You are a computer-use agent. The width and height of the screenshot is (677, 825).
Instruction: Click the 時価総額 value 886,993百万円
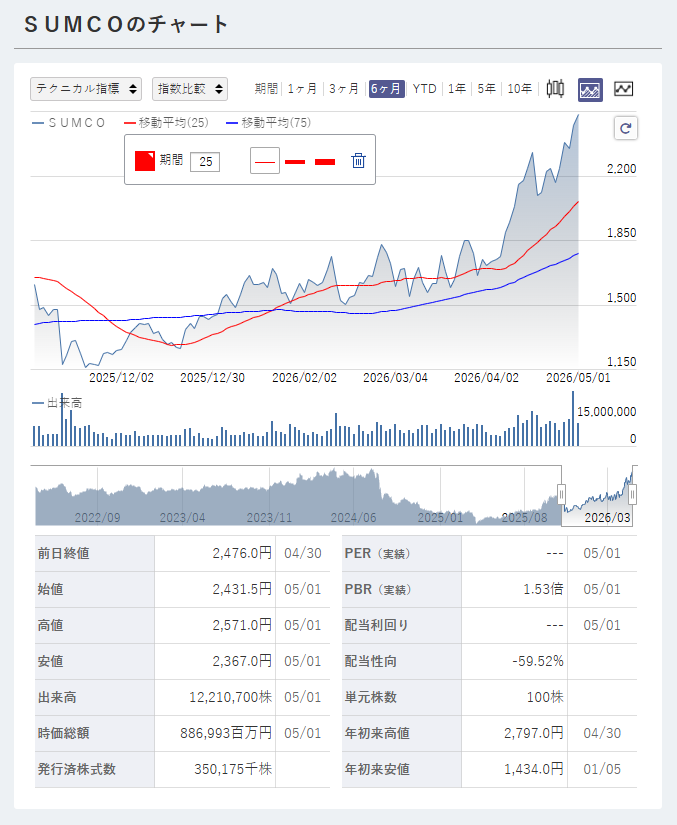(226, 733)
